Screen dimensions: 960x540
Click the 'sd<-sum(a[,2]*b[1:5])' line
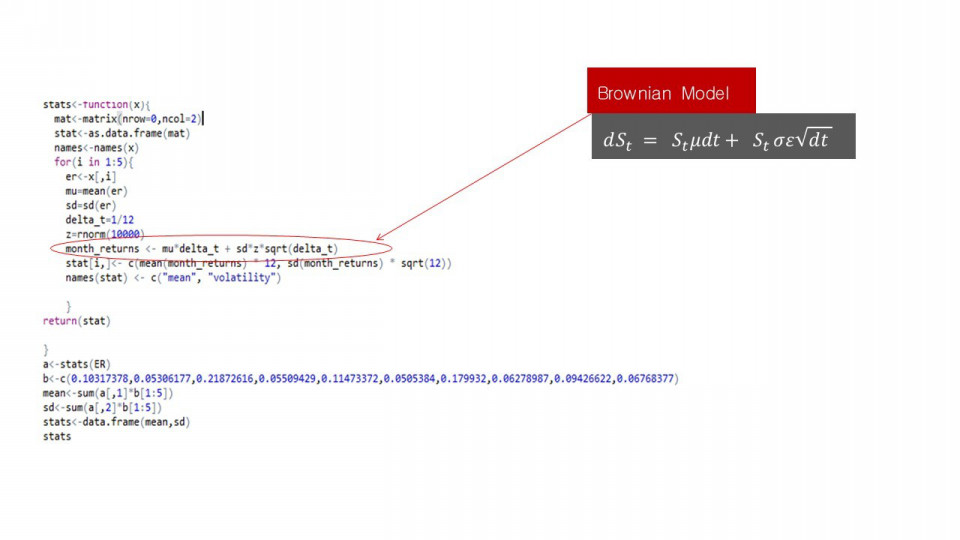point(102,407)
